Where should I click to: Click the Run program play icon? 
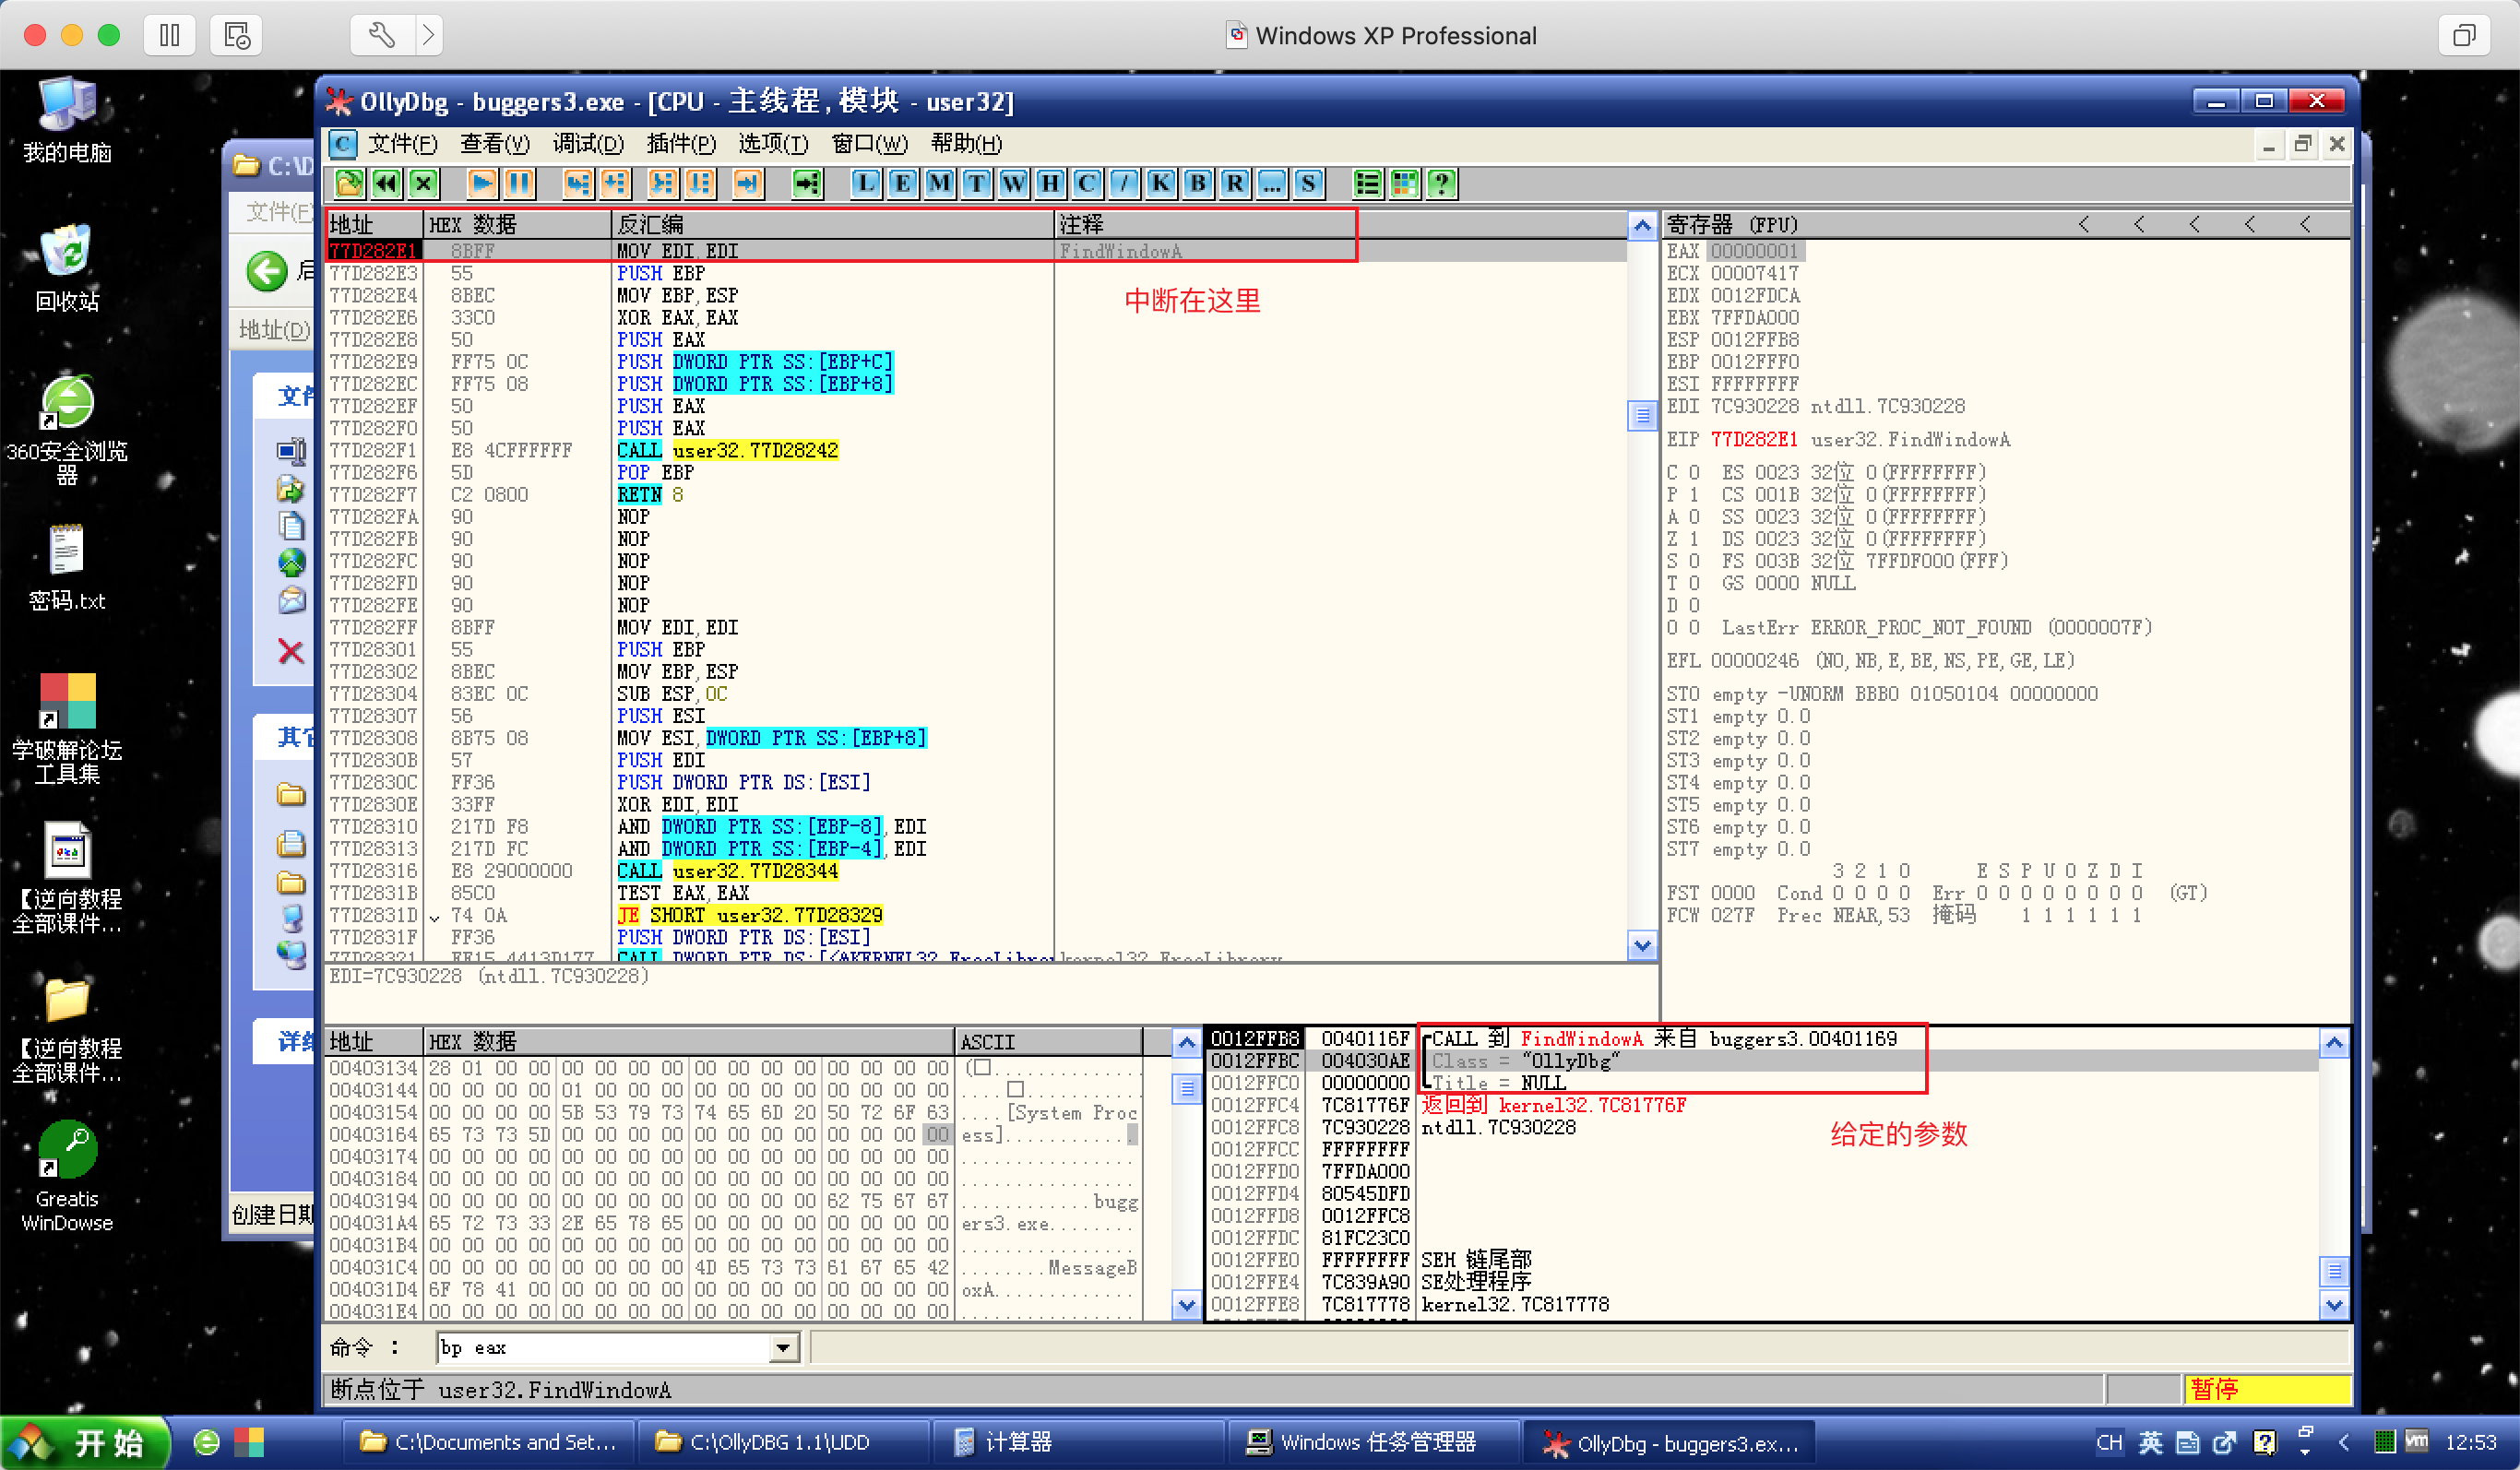tap(482, 183)
